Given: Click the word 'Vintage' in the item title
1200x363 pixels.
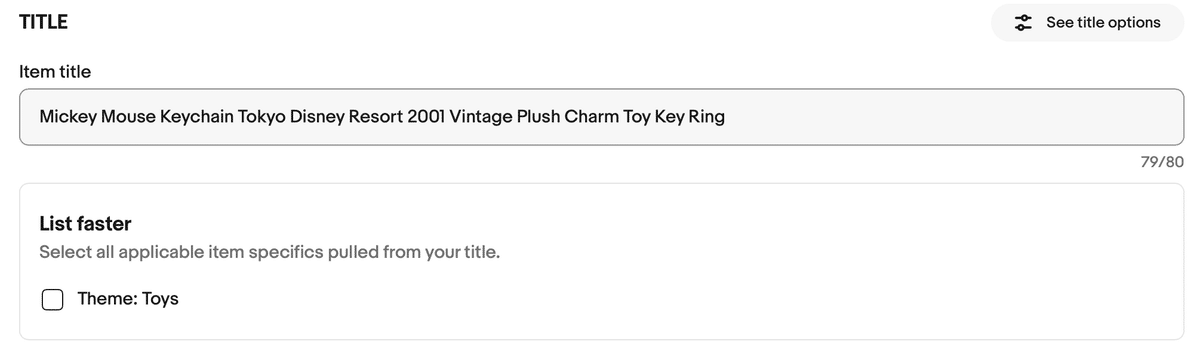Looking at the screenshot, I should pyautogui.click(x=481, y=117).
